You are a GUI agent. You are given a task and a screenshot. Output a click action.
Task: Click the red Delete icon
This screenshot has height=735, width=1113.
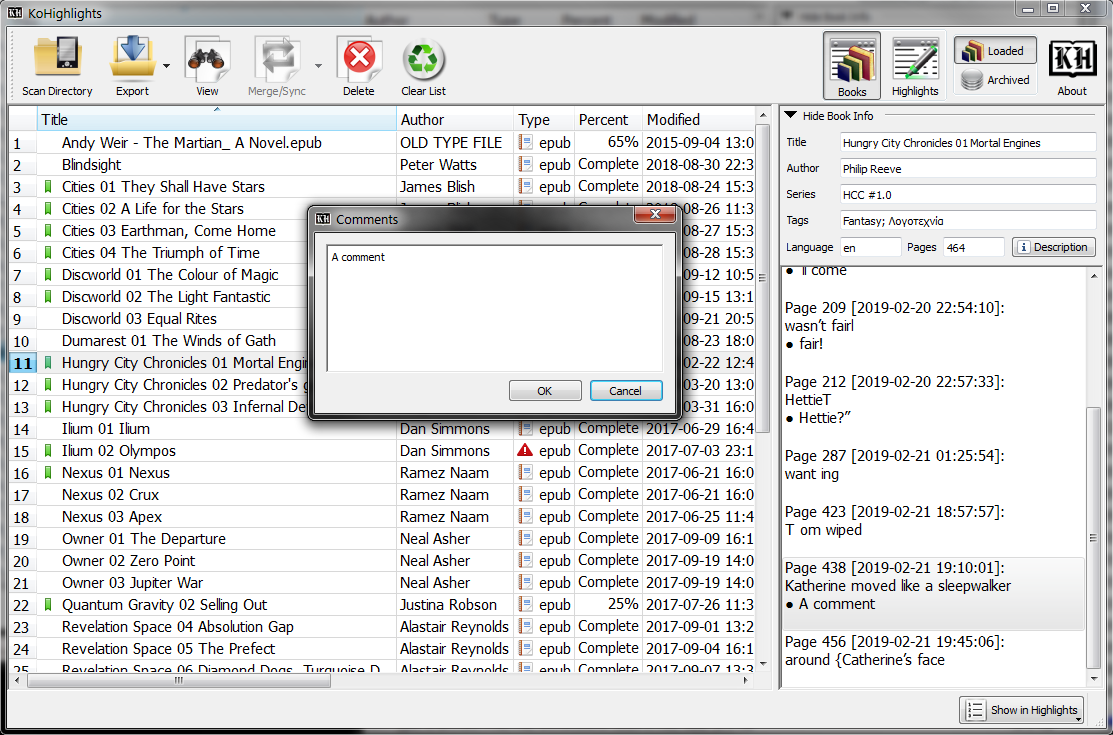click(x=359, y=57)
